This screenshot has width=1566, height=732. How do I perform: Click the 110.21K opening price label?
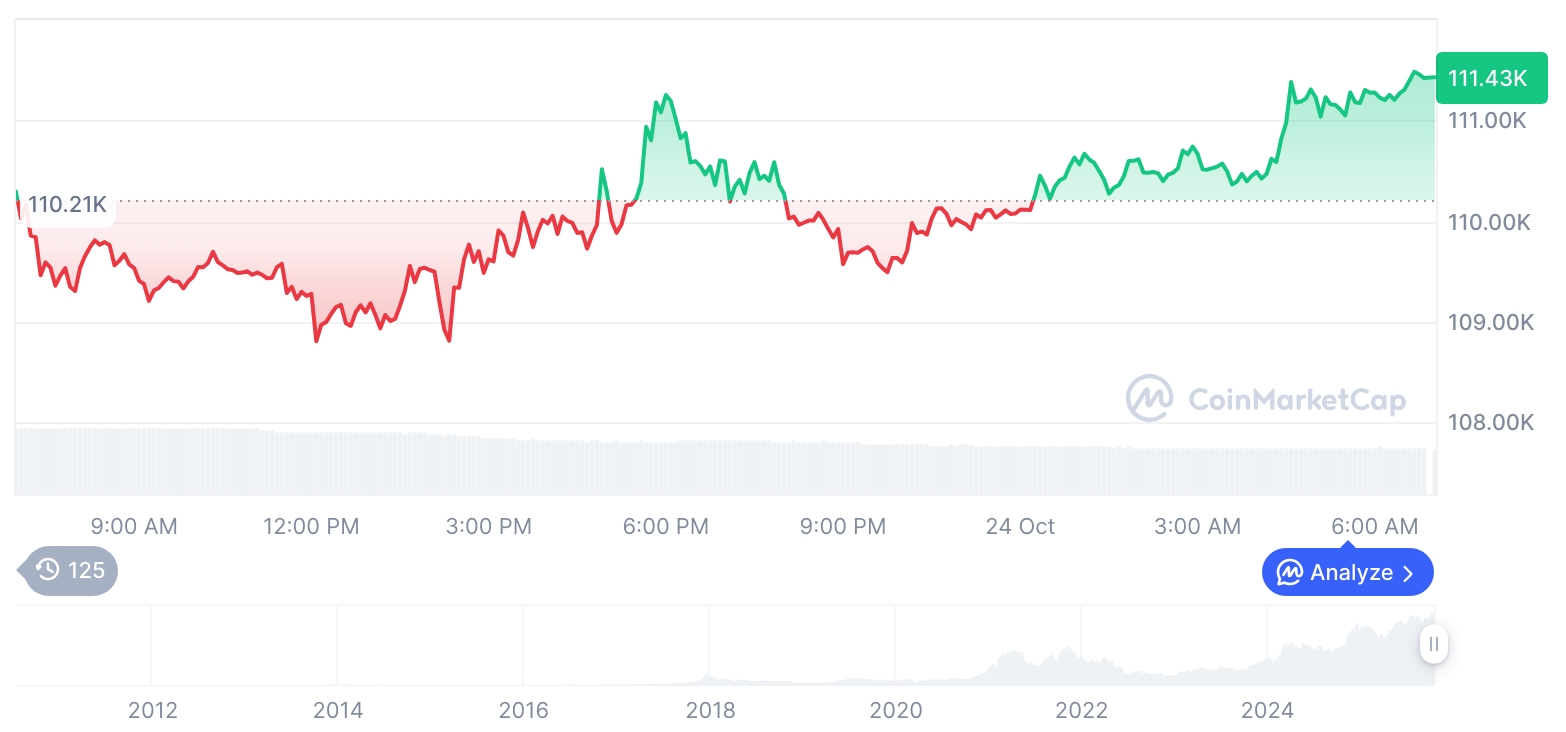pyautogui.click(x=67, y=205)
